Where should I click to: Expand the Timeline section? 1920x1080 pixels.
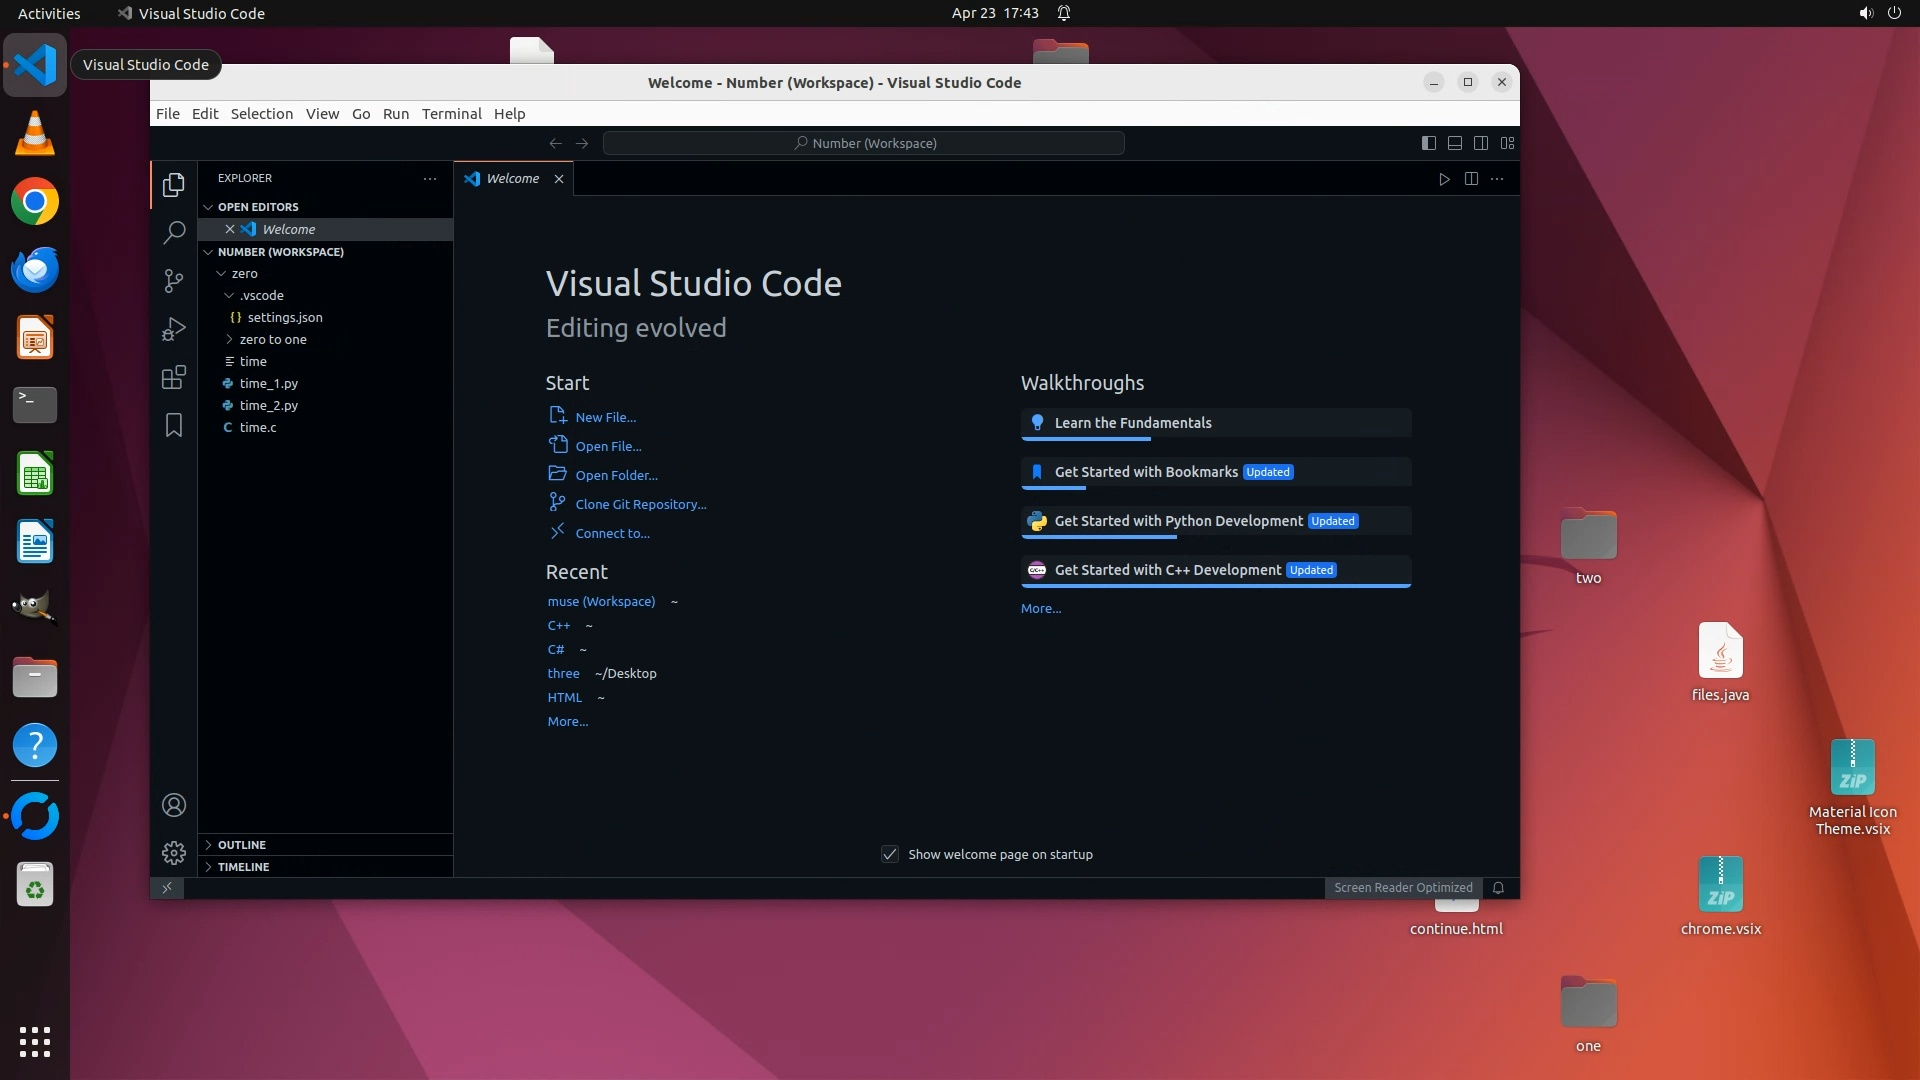(243, 867)
